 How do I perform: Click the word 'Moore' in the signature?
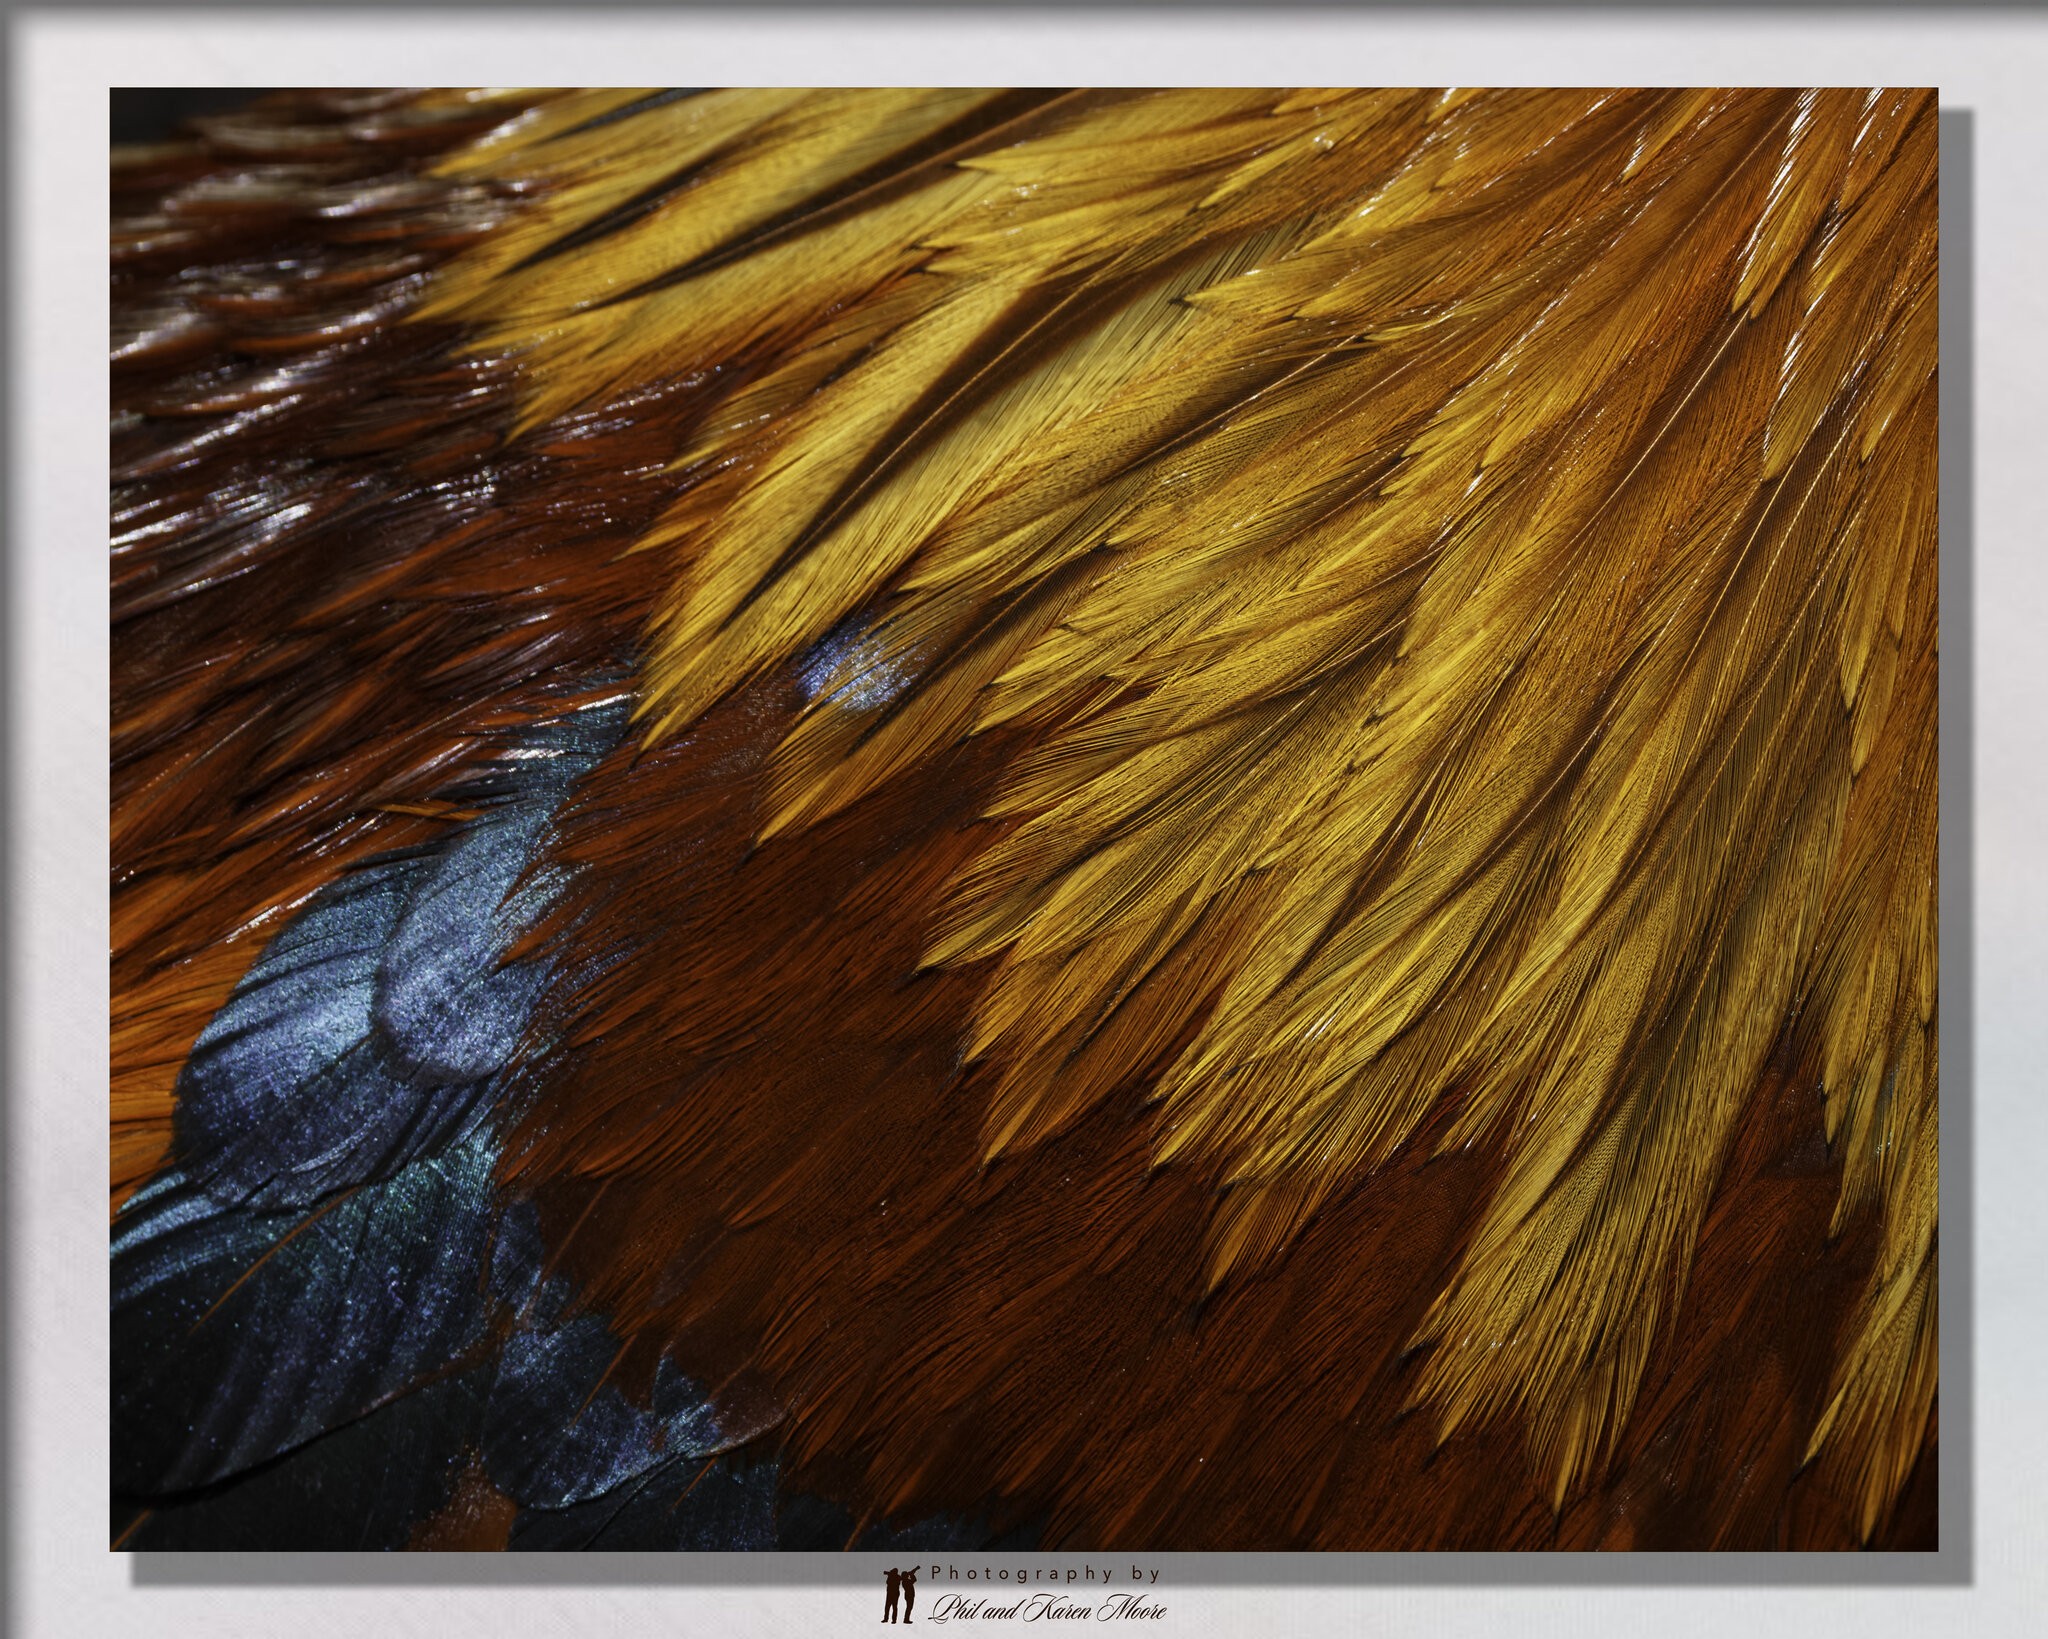pyautogui.click(x=1131, y=1609)
